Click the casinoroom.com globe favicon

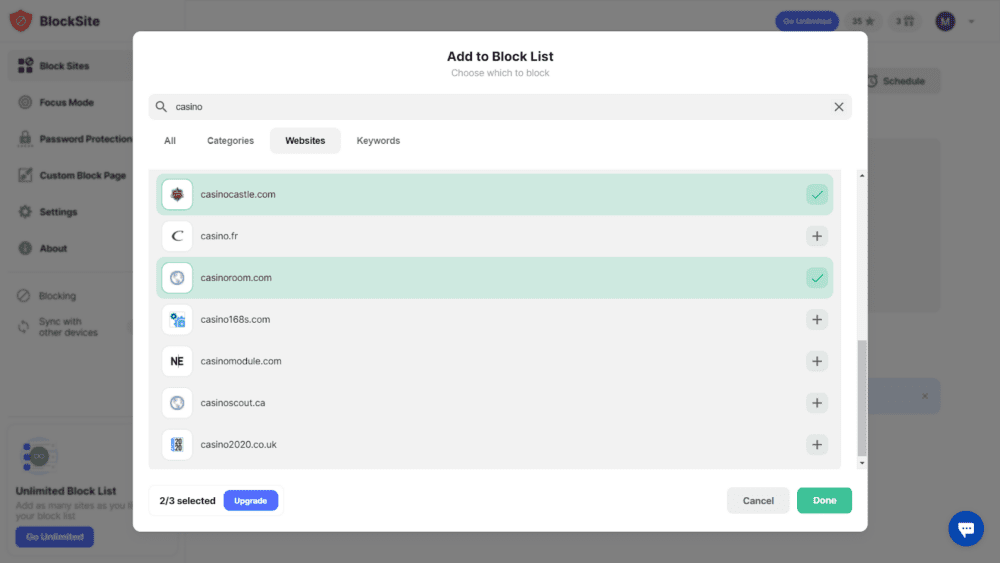177,278
